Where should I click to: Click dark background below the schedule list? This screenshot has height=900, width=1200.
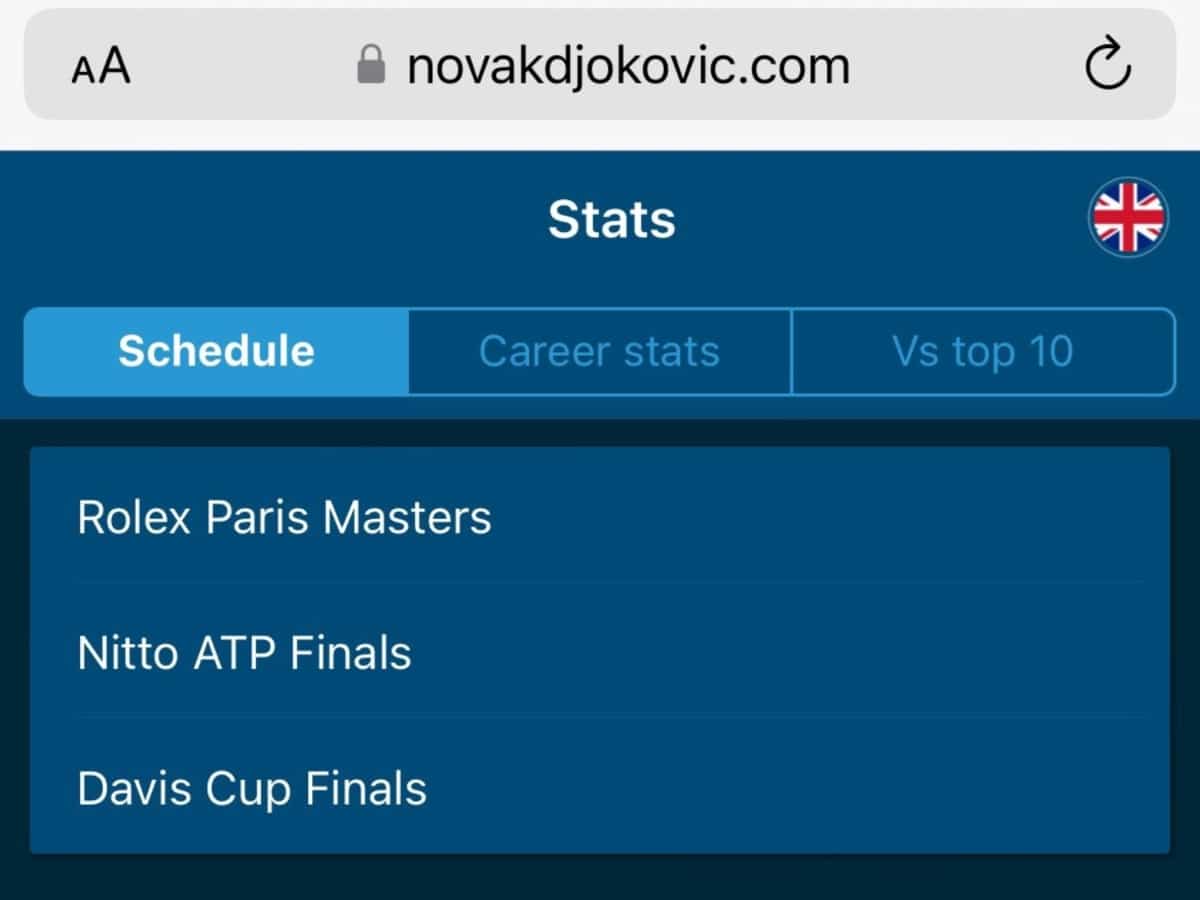(x=600, y=878)
